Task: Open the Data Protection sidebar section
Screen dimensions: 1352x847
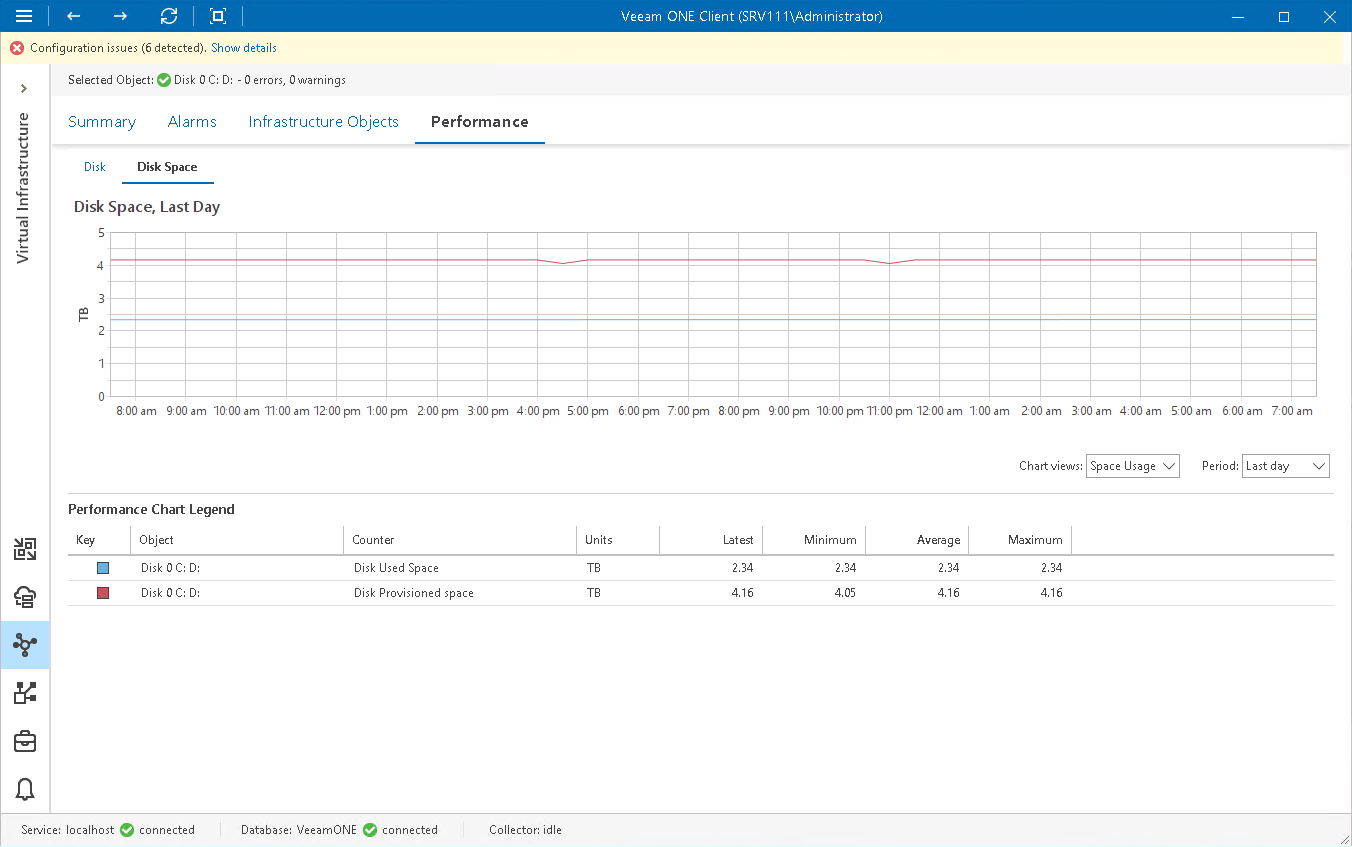Action: (25, 548)
